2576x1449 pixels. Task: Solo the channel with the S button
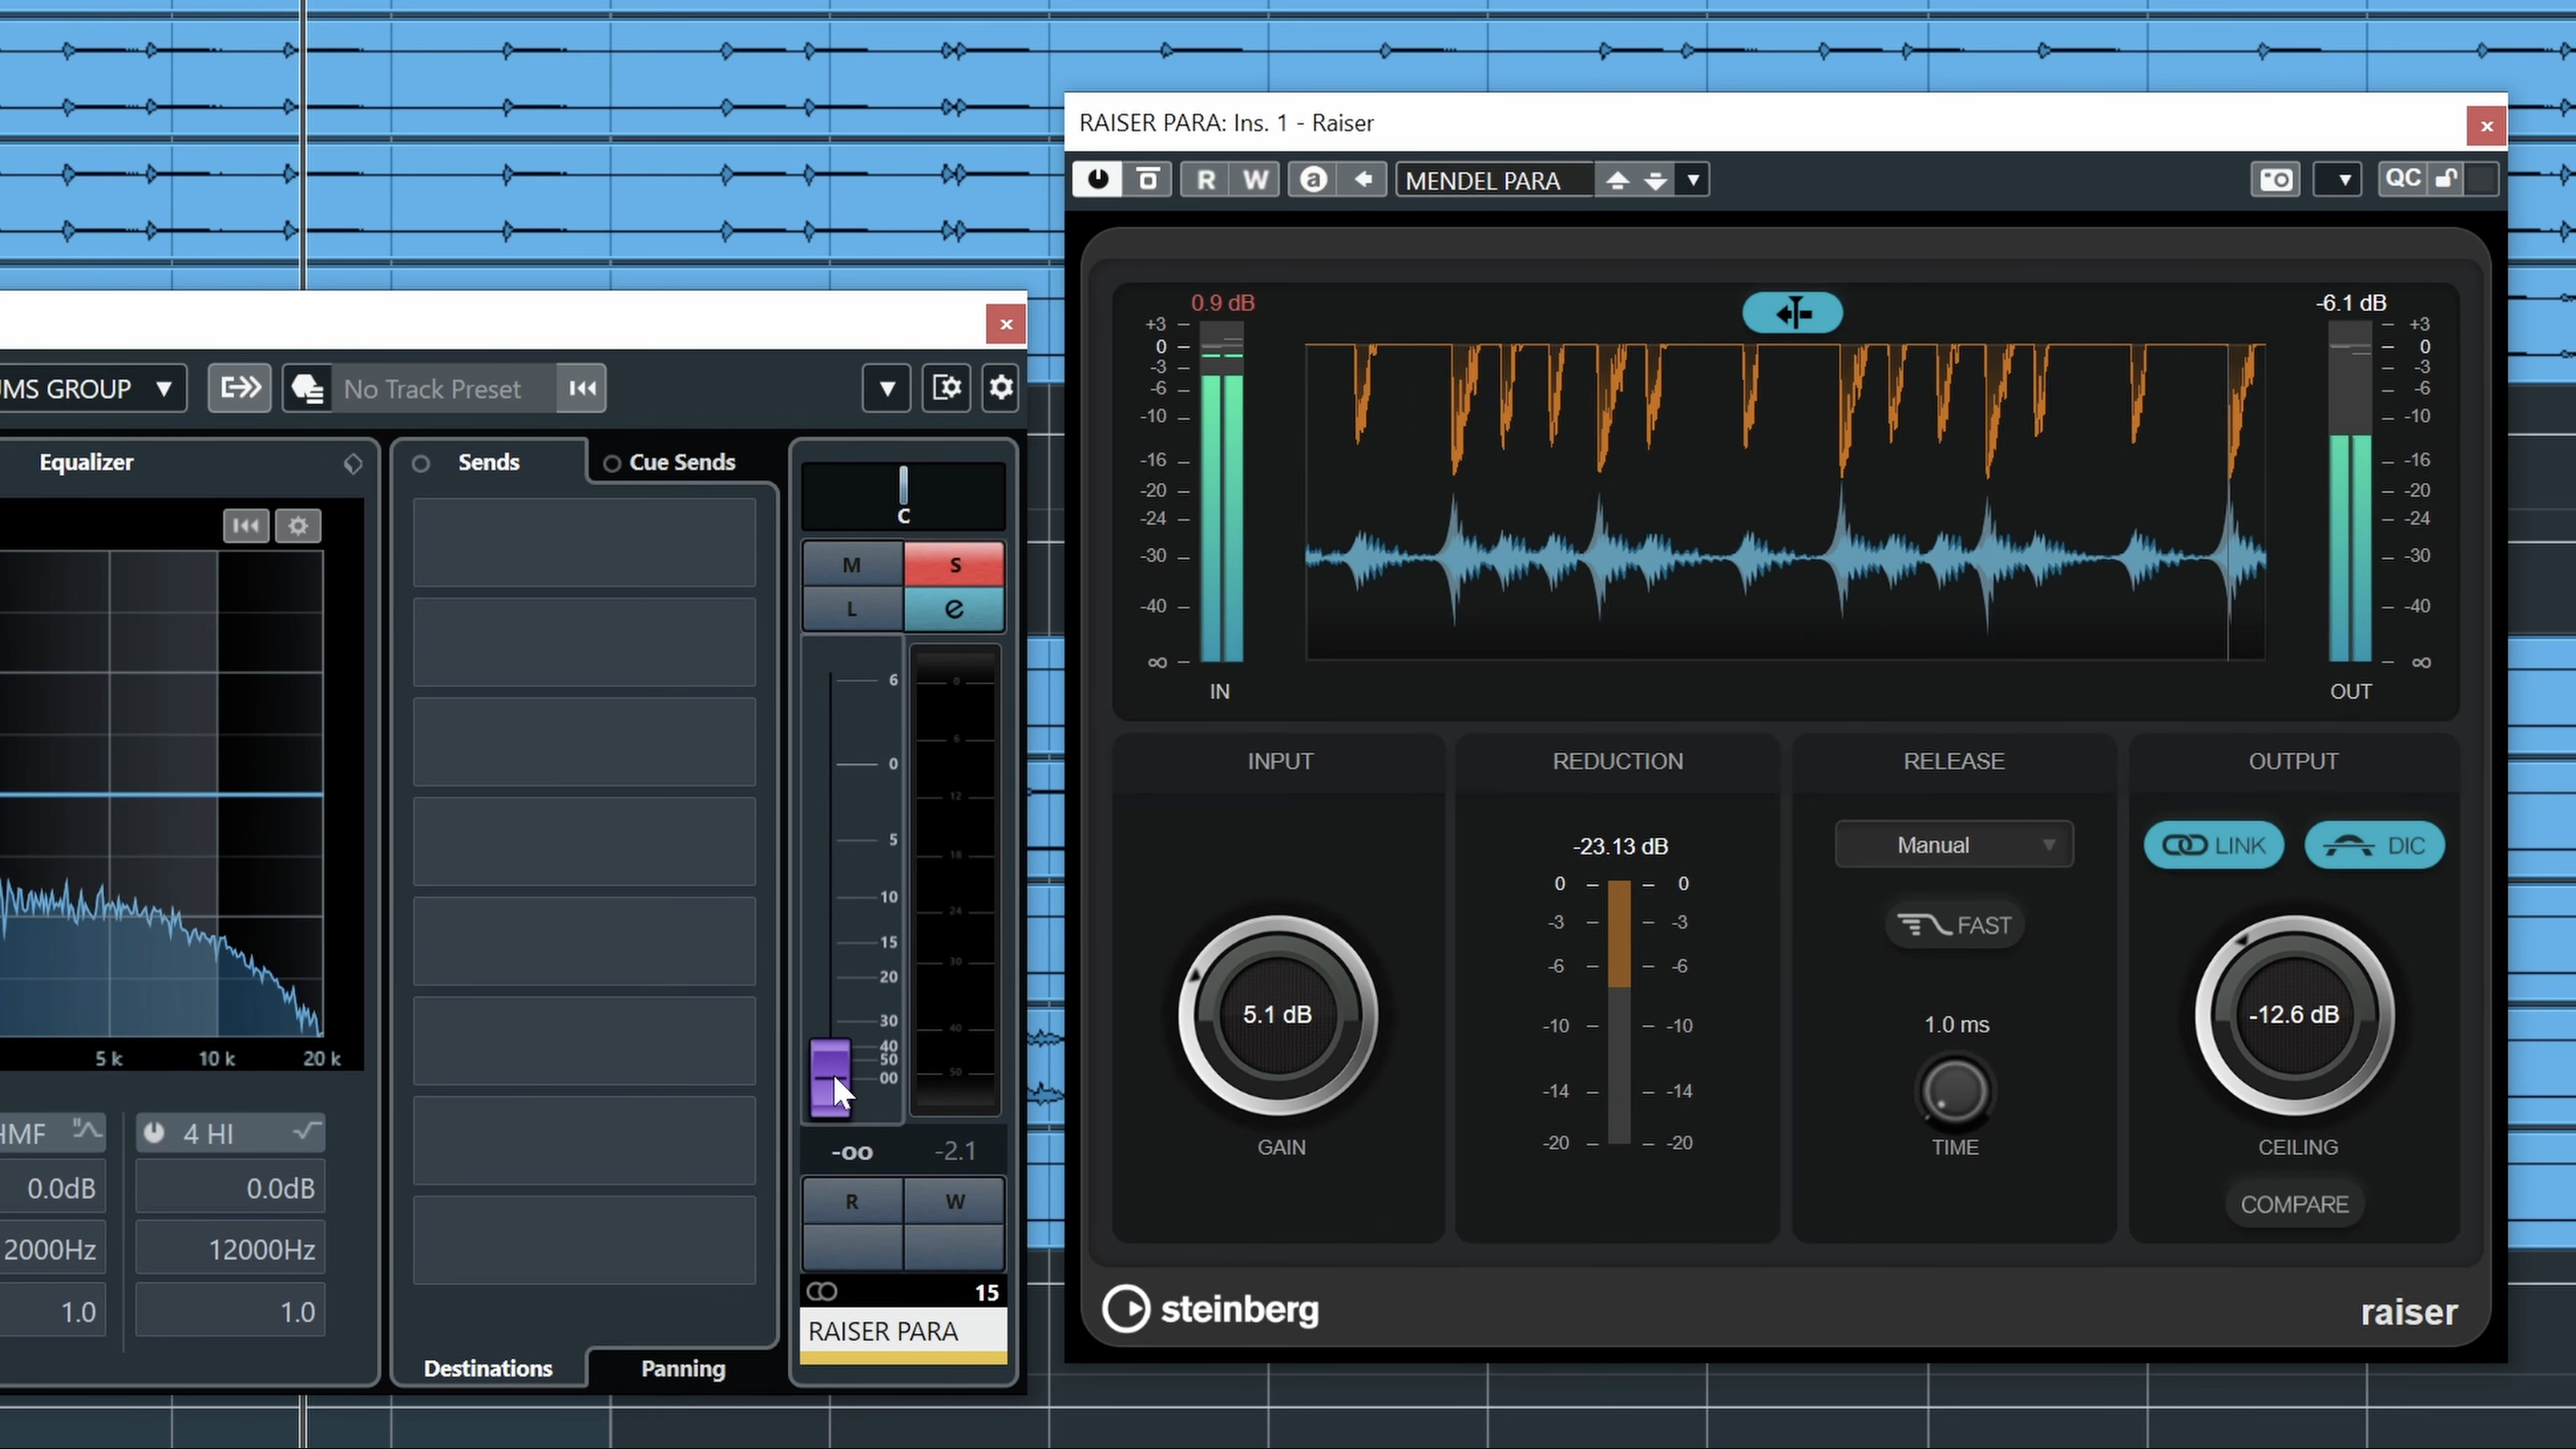tap(953, 564)
